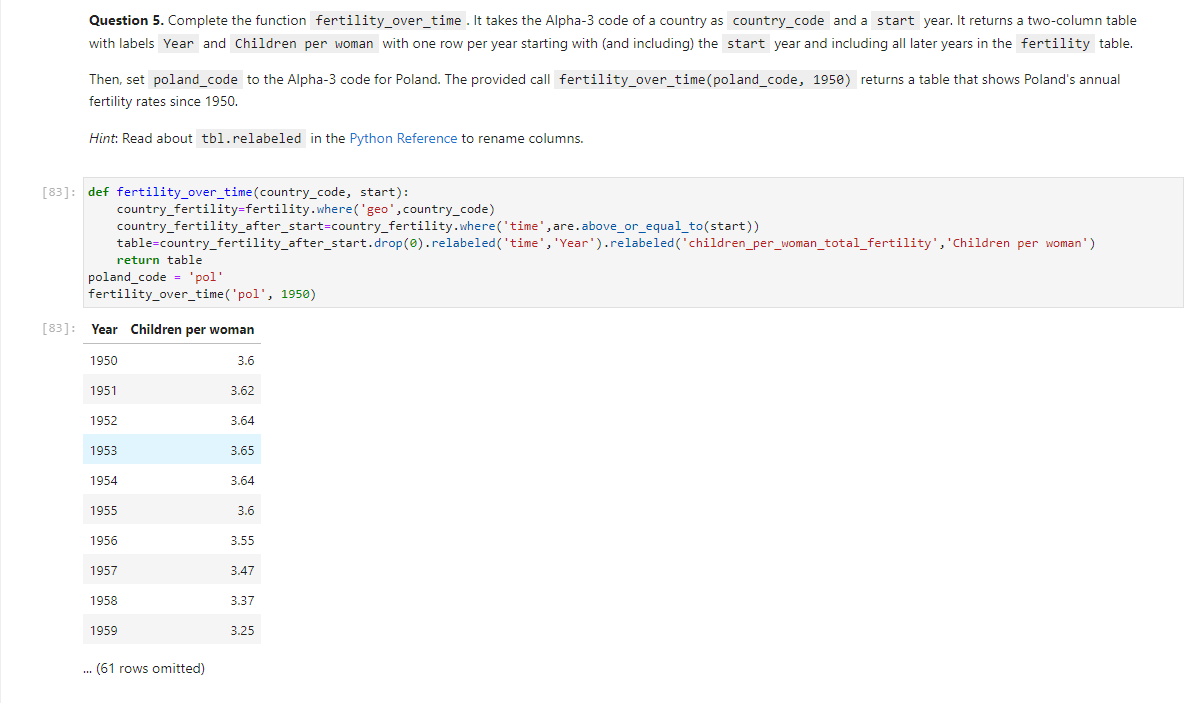Click the output execution count label
The image size is (1191, 703).
[57, 328]
